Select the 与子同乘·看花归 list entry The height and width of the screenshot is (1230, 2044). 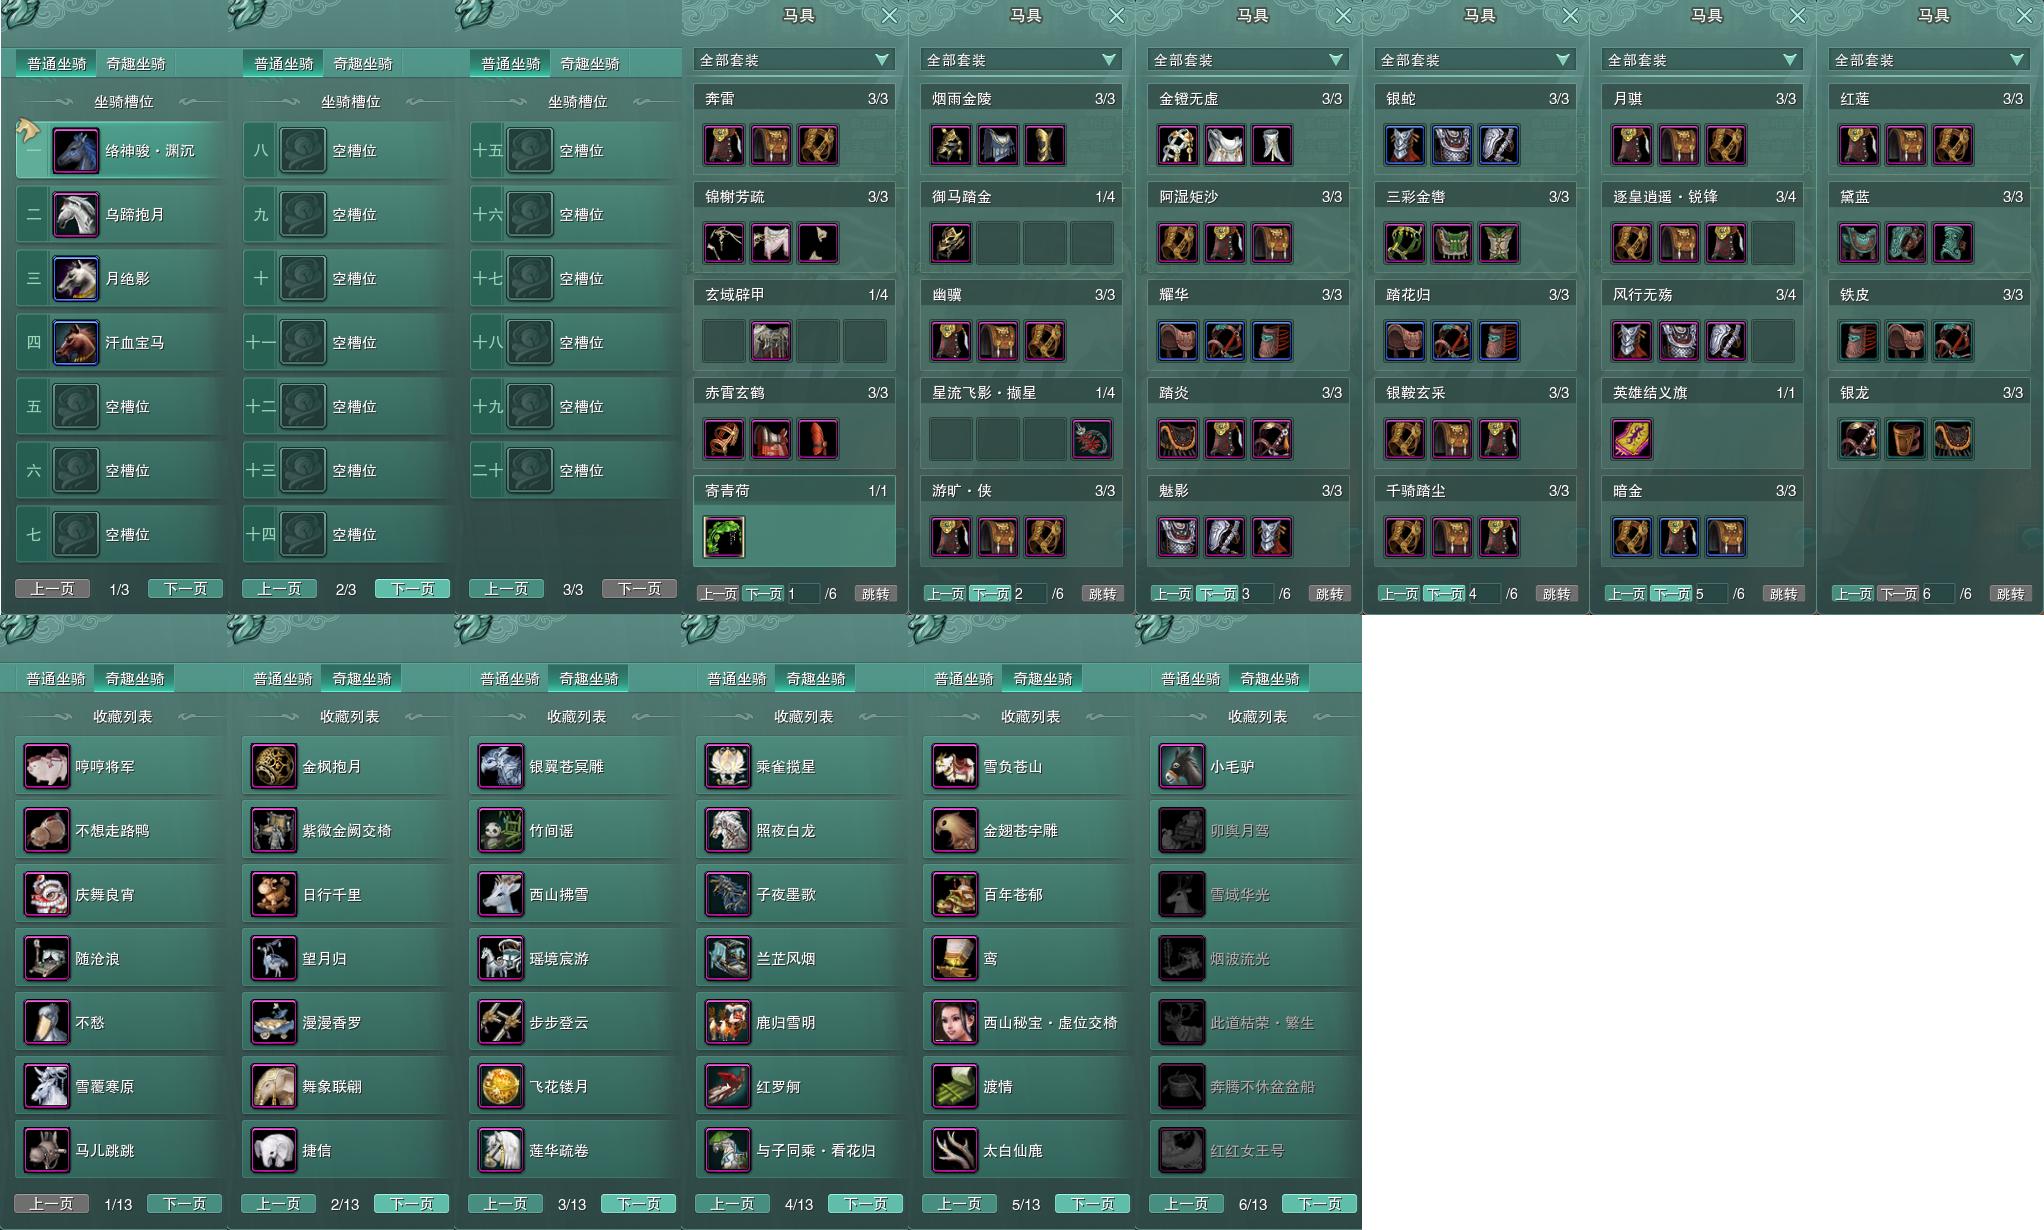pos(800,1151)
